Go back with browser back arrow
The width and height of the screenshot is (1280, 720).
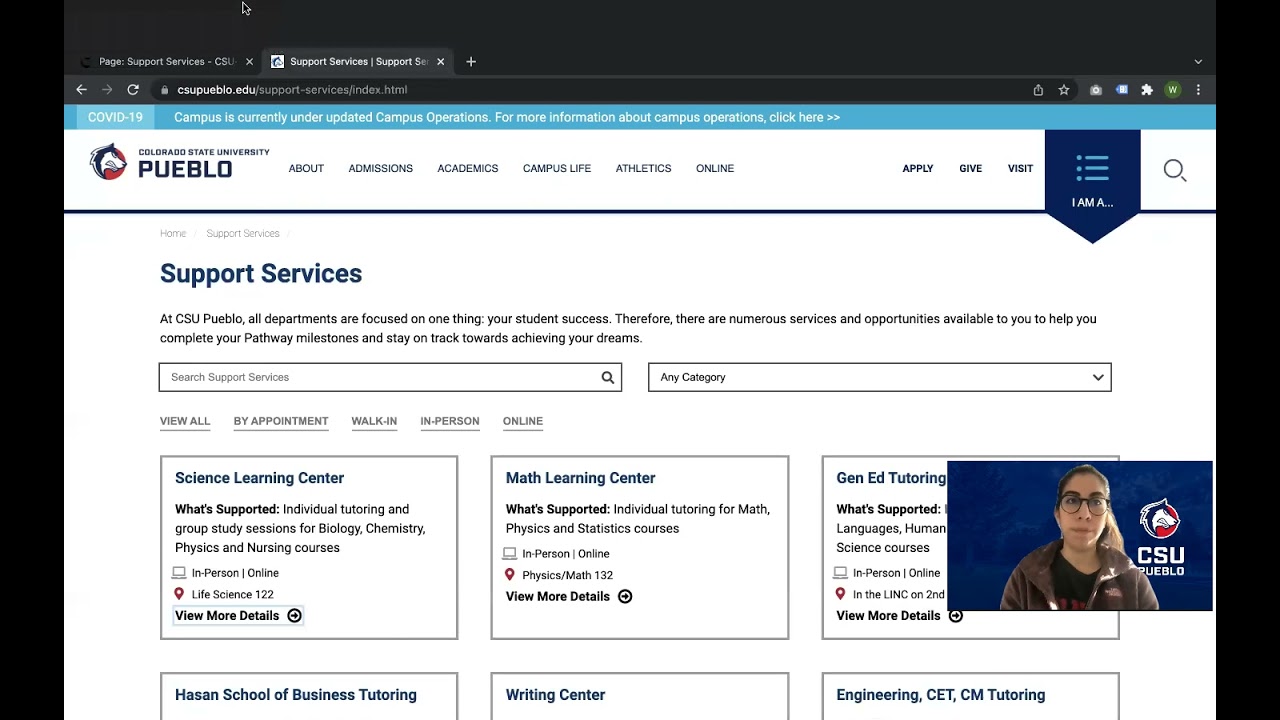pos(81,89)
